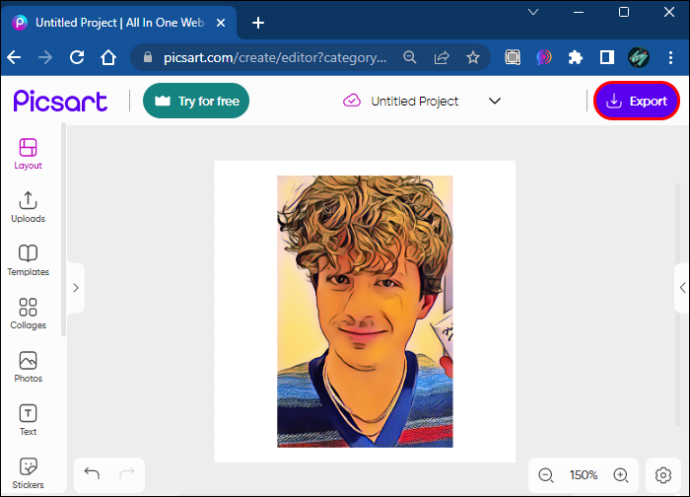Image resolution: width=690 pixels, height=497 pixels.
Task: Click the canvas vertical scrollbar
Action: [x=677, y=305]
